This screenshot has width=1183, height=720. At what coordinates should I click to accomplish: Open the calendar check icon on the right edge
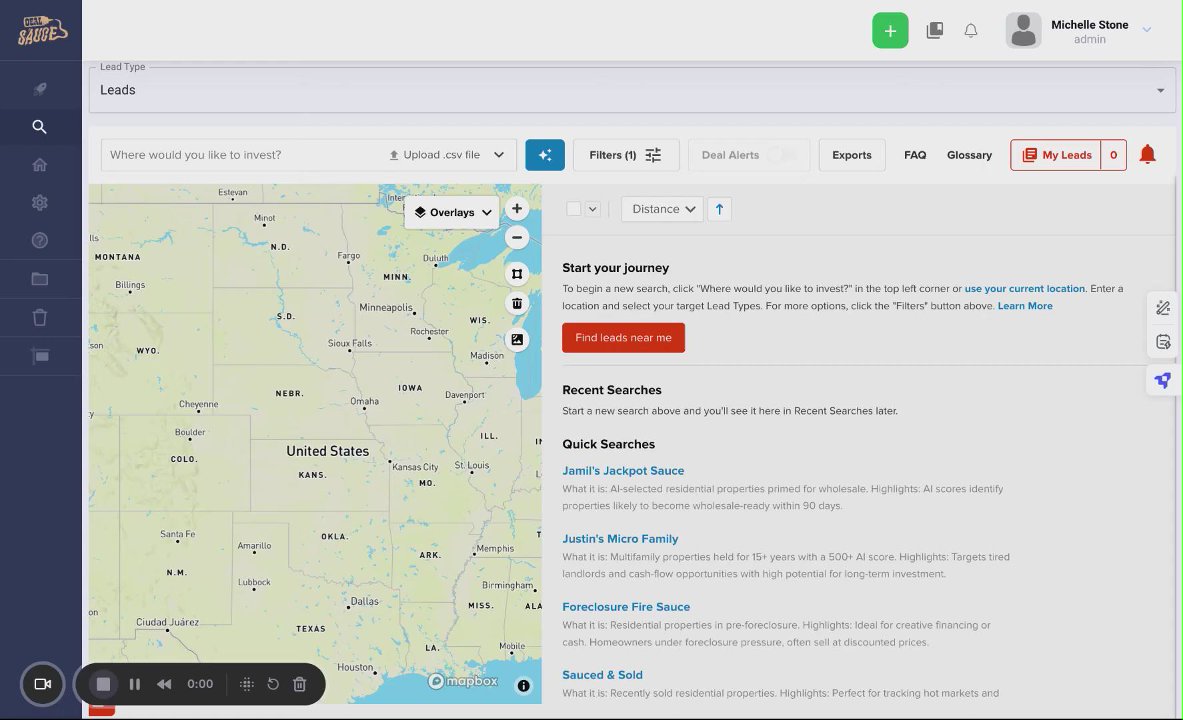[x=1163, y=342]
